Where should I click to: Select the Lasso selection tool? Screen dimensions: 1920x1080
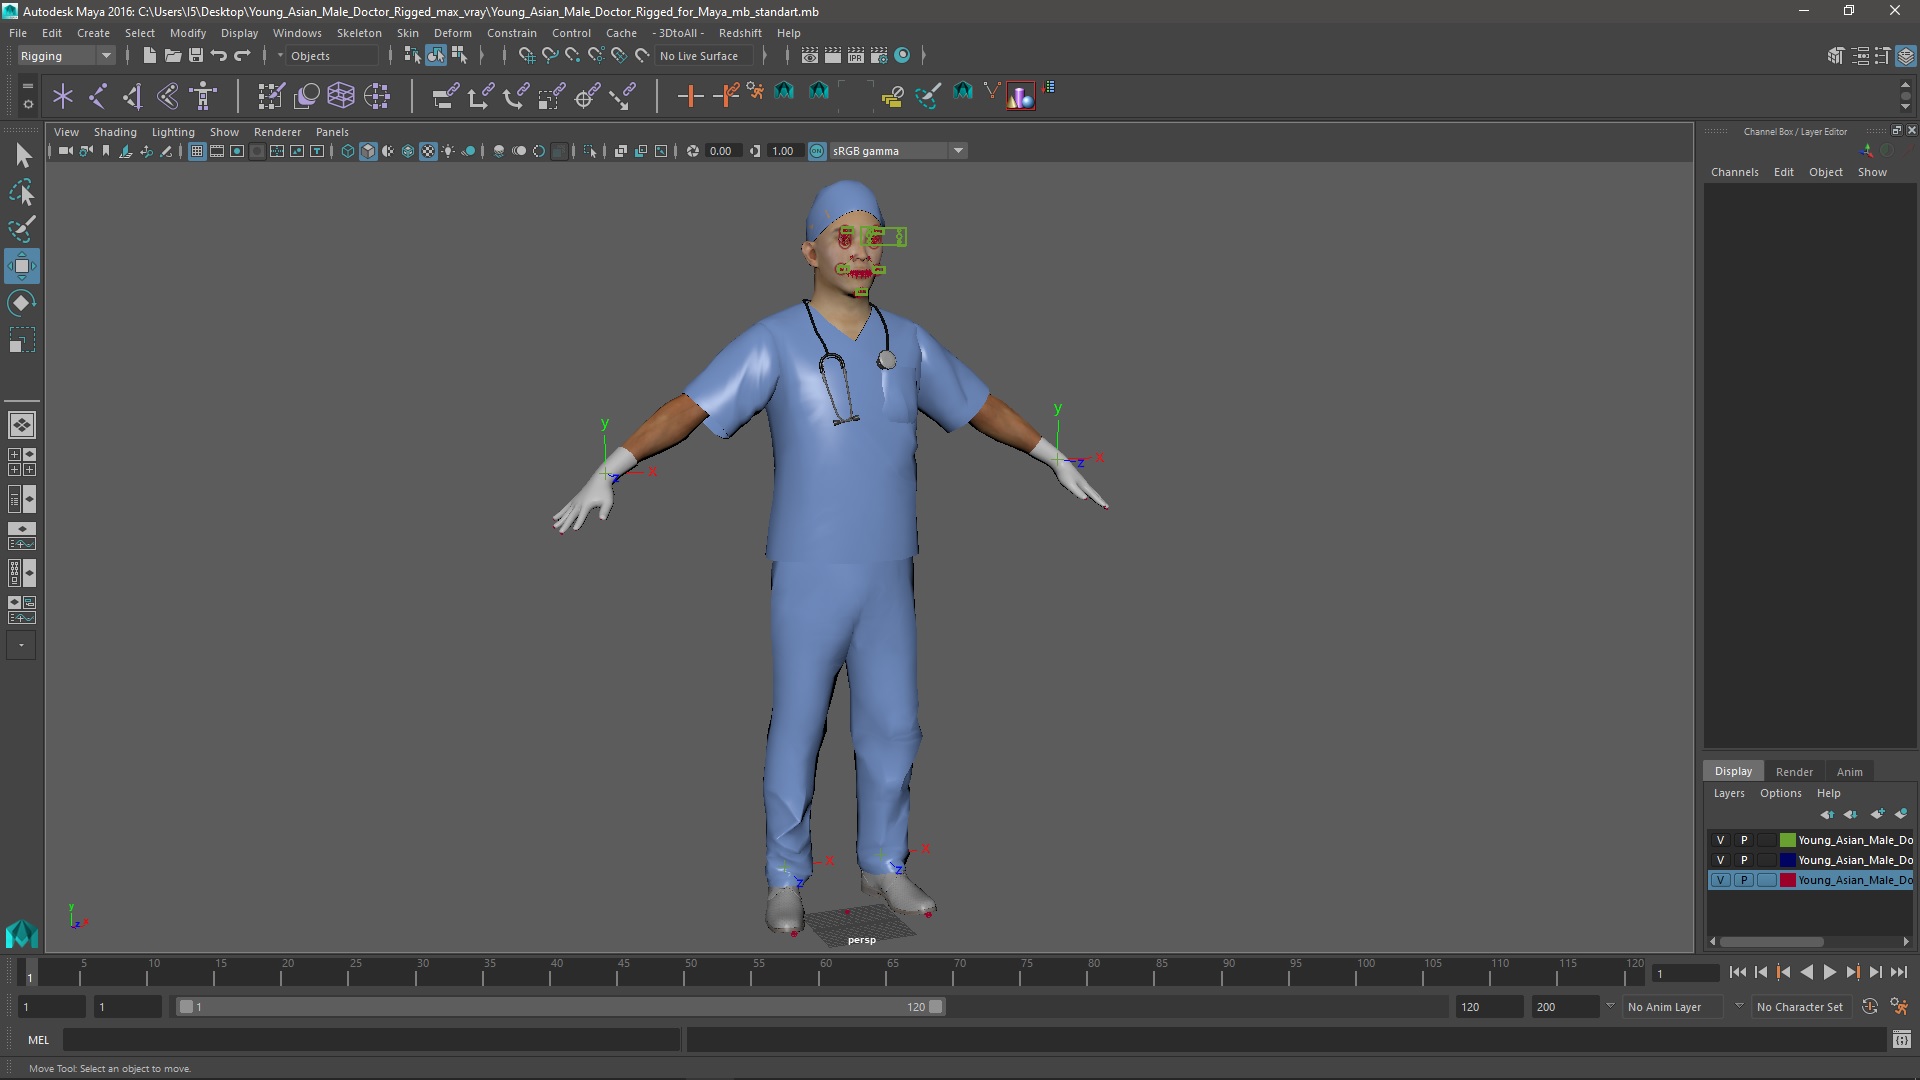coord(22,192)
